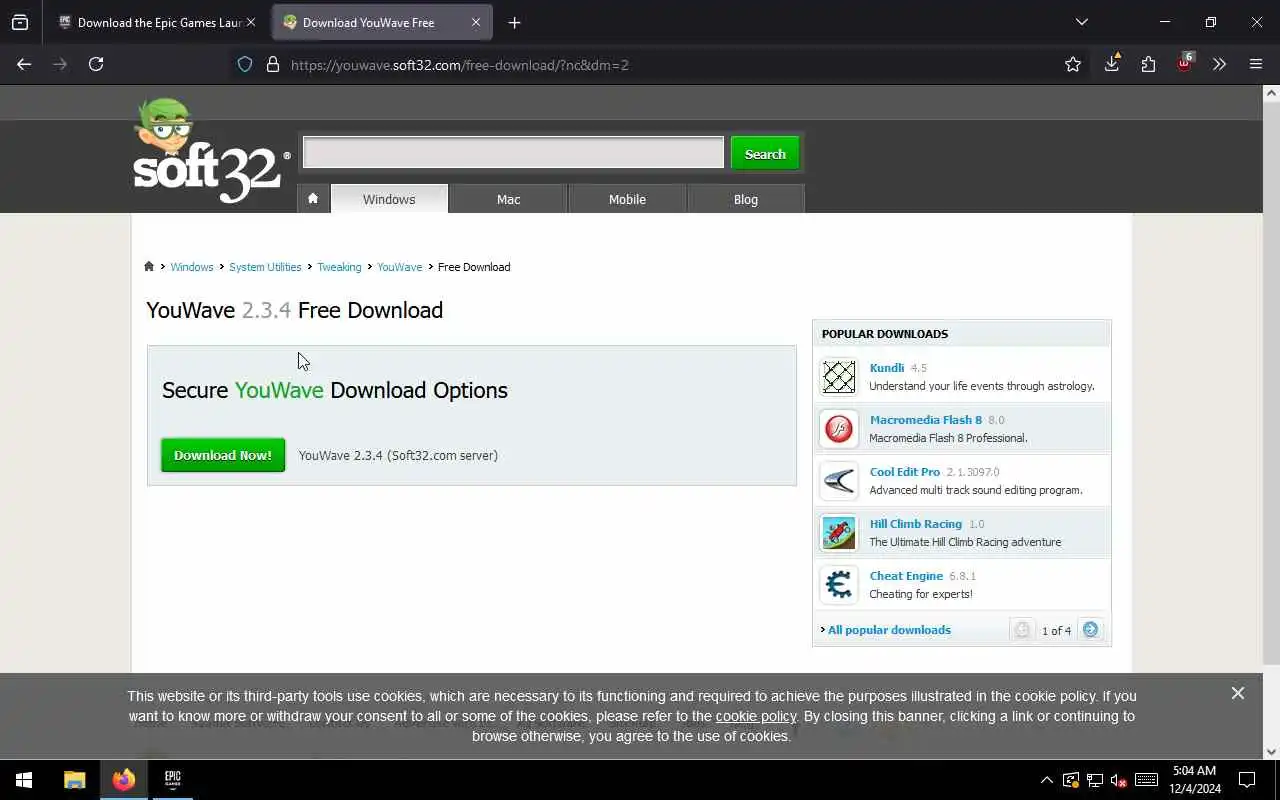
Task: Click the page vertical scrollbar
Action: [x=1271, y=383]
